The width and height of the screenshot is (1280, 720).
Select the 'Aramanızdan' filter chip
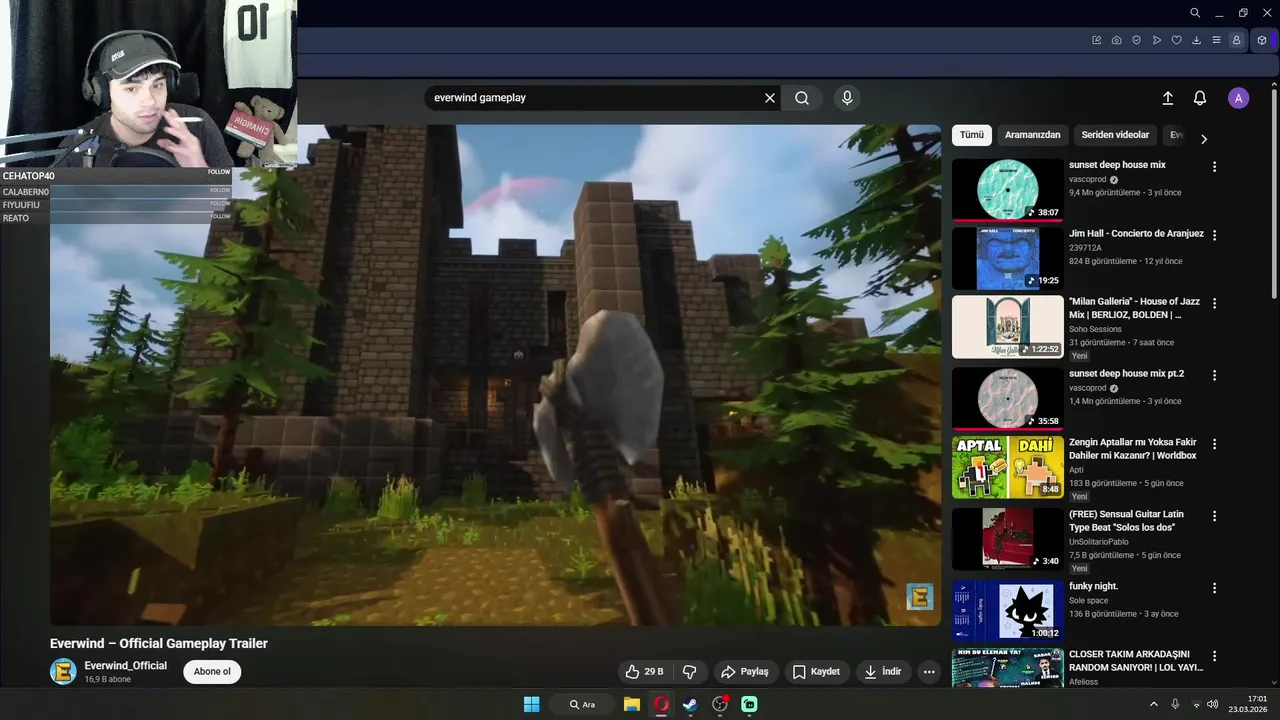click(1032, 135)
